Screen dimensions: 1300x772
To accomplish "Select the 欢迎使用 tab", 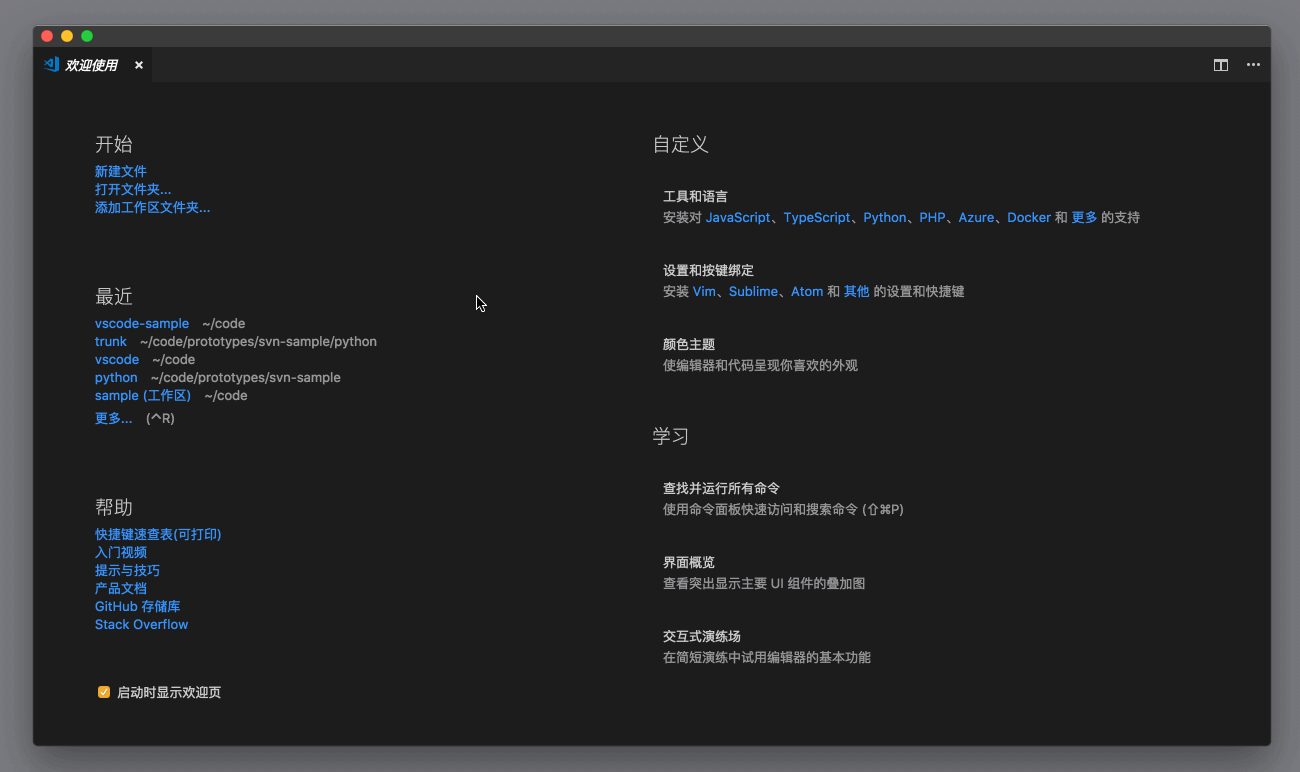I will coord(94,65).
